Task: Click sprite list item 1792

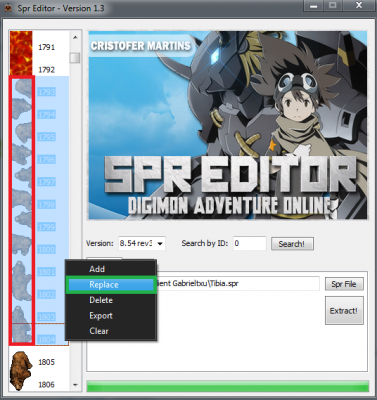Action: coord(46,70)
